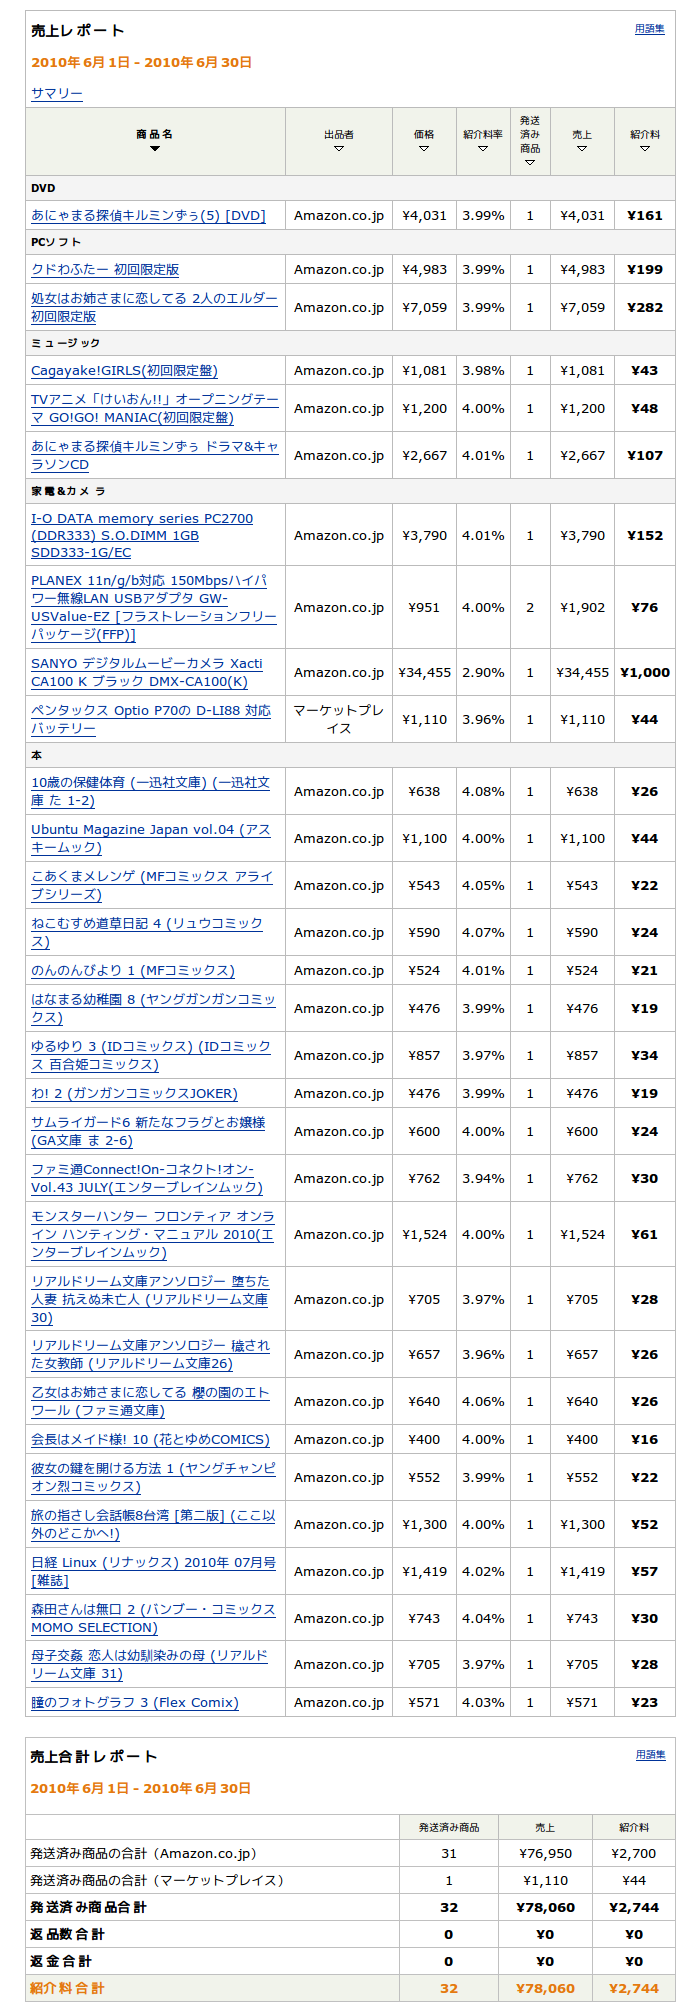693x2013 pixels.
Task: Click the 売上 column sort arrow
Action: click(582, 149)
